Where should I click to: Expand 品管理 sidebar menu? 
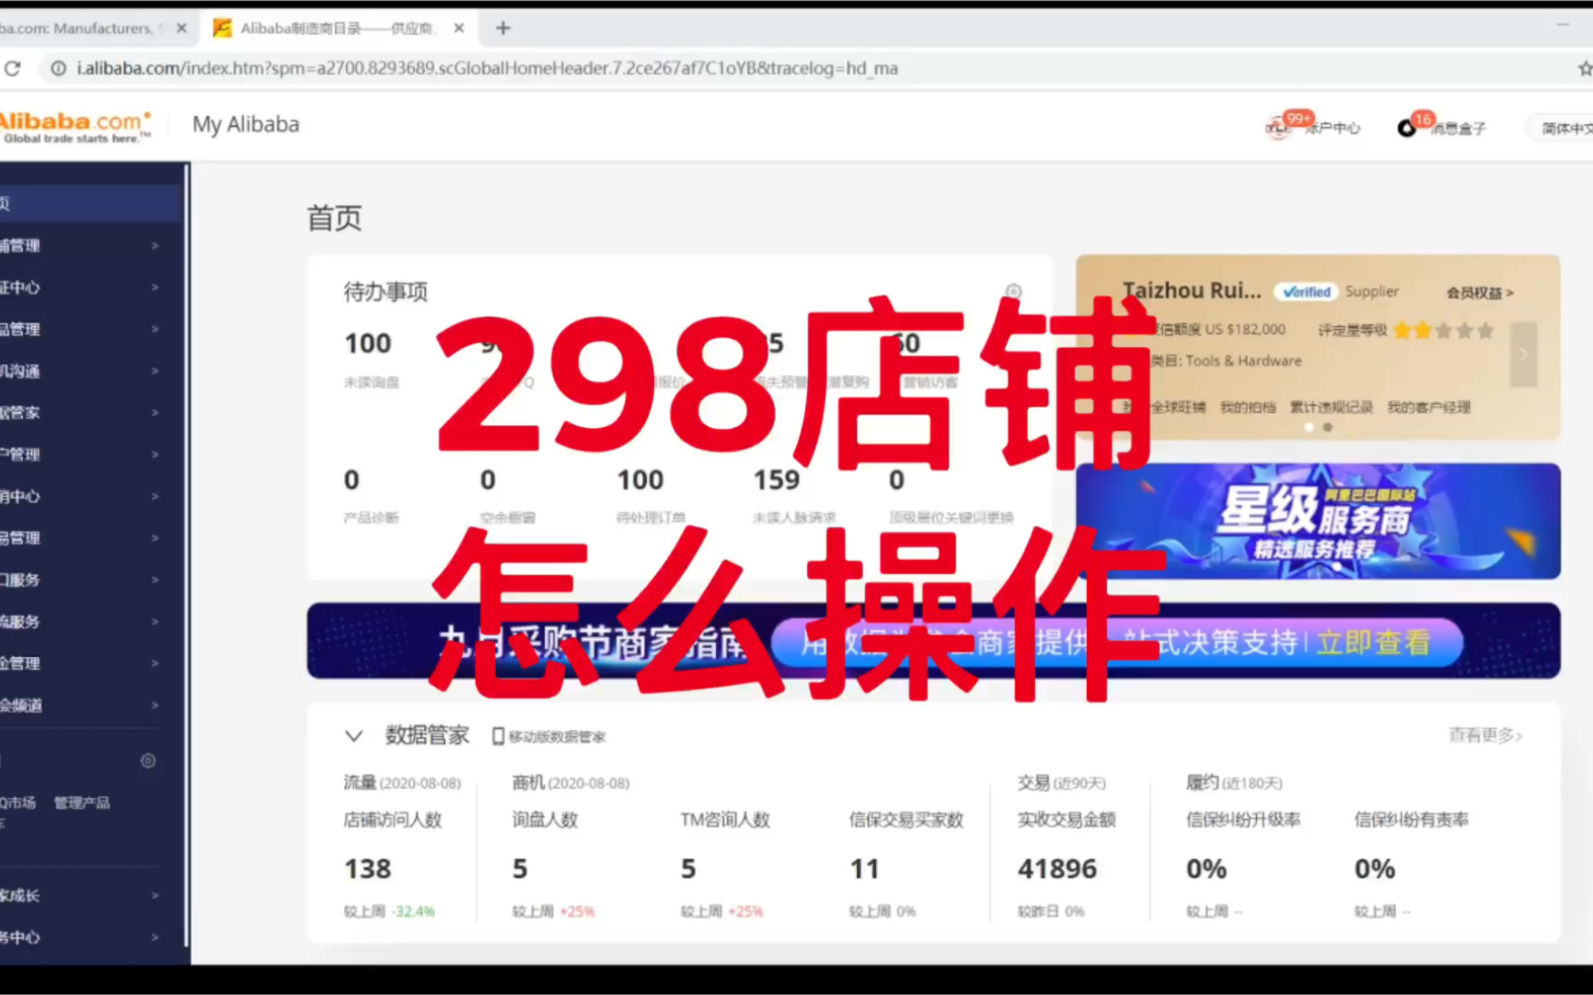click(x=91, y=329)
